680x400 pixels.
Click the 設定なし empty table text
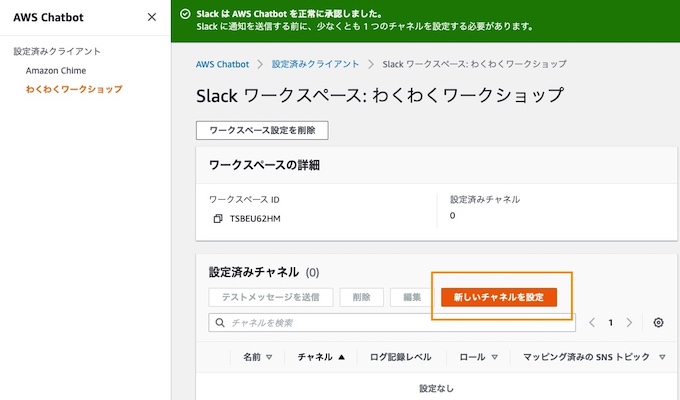tap(436, 388)
